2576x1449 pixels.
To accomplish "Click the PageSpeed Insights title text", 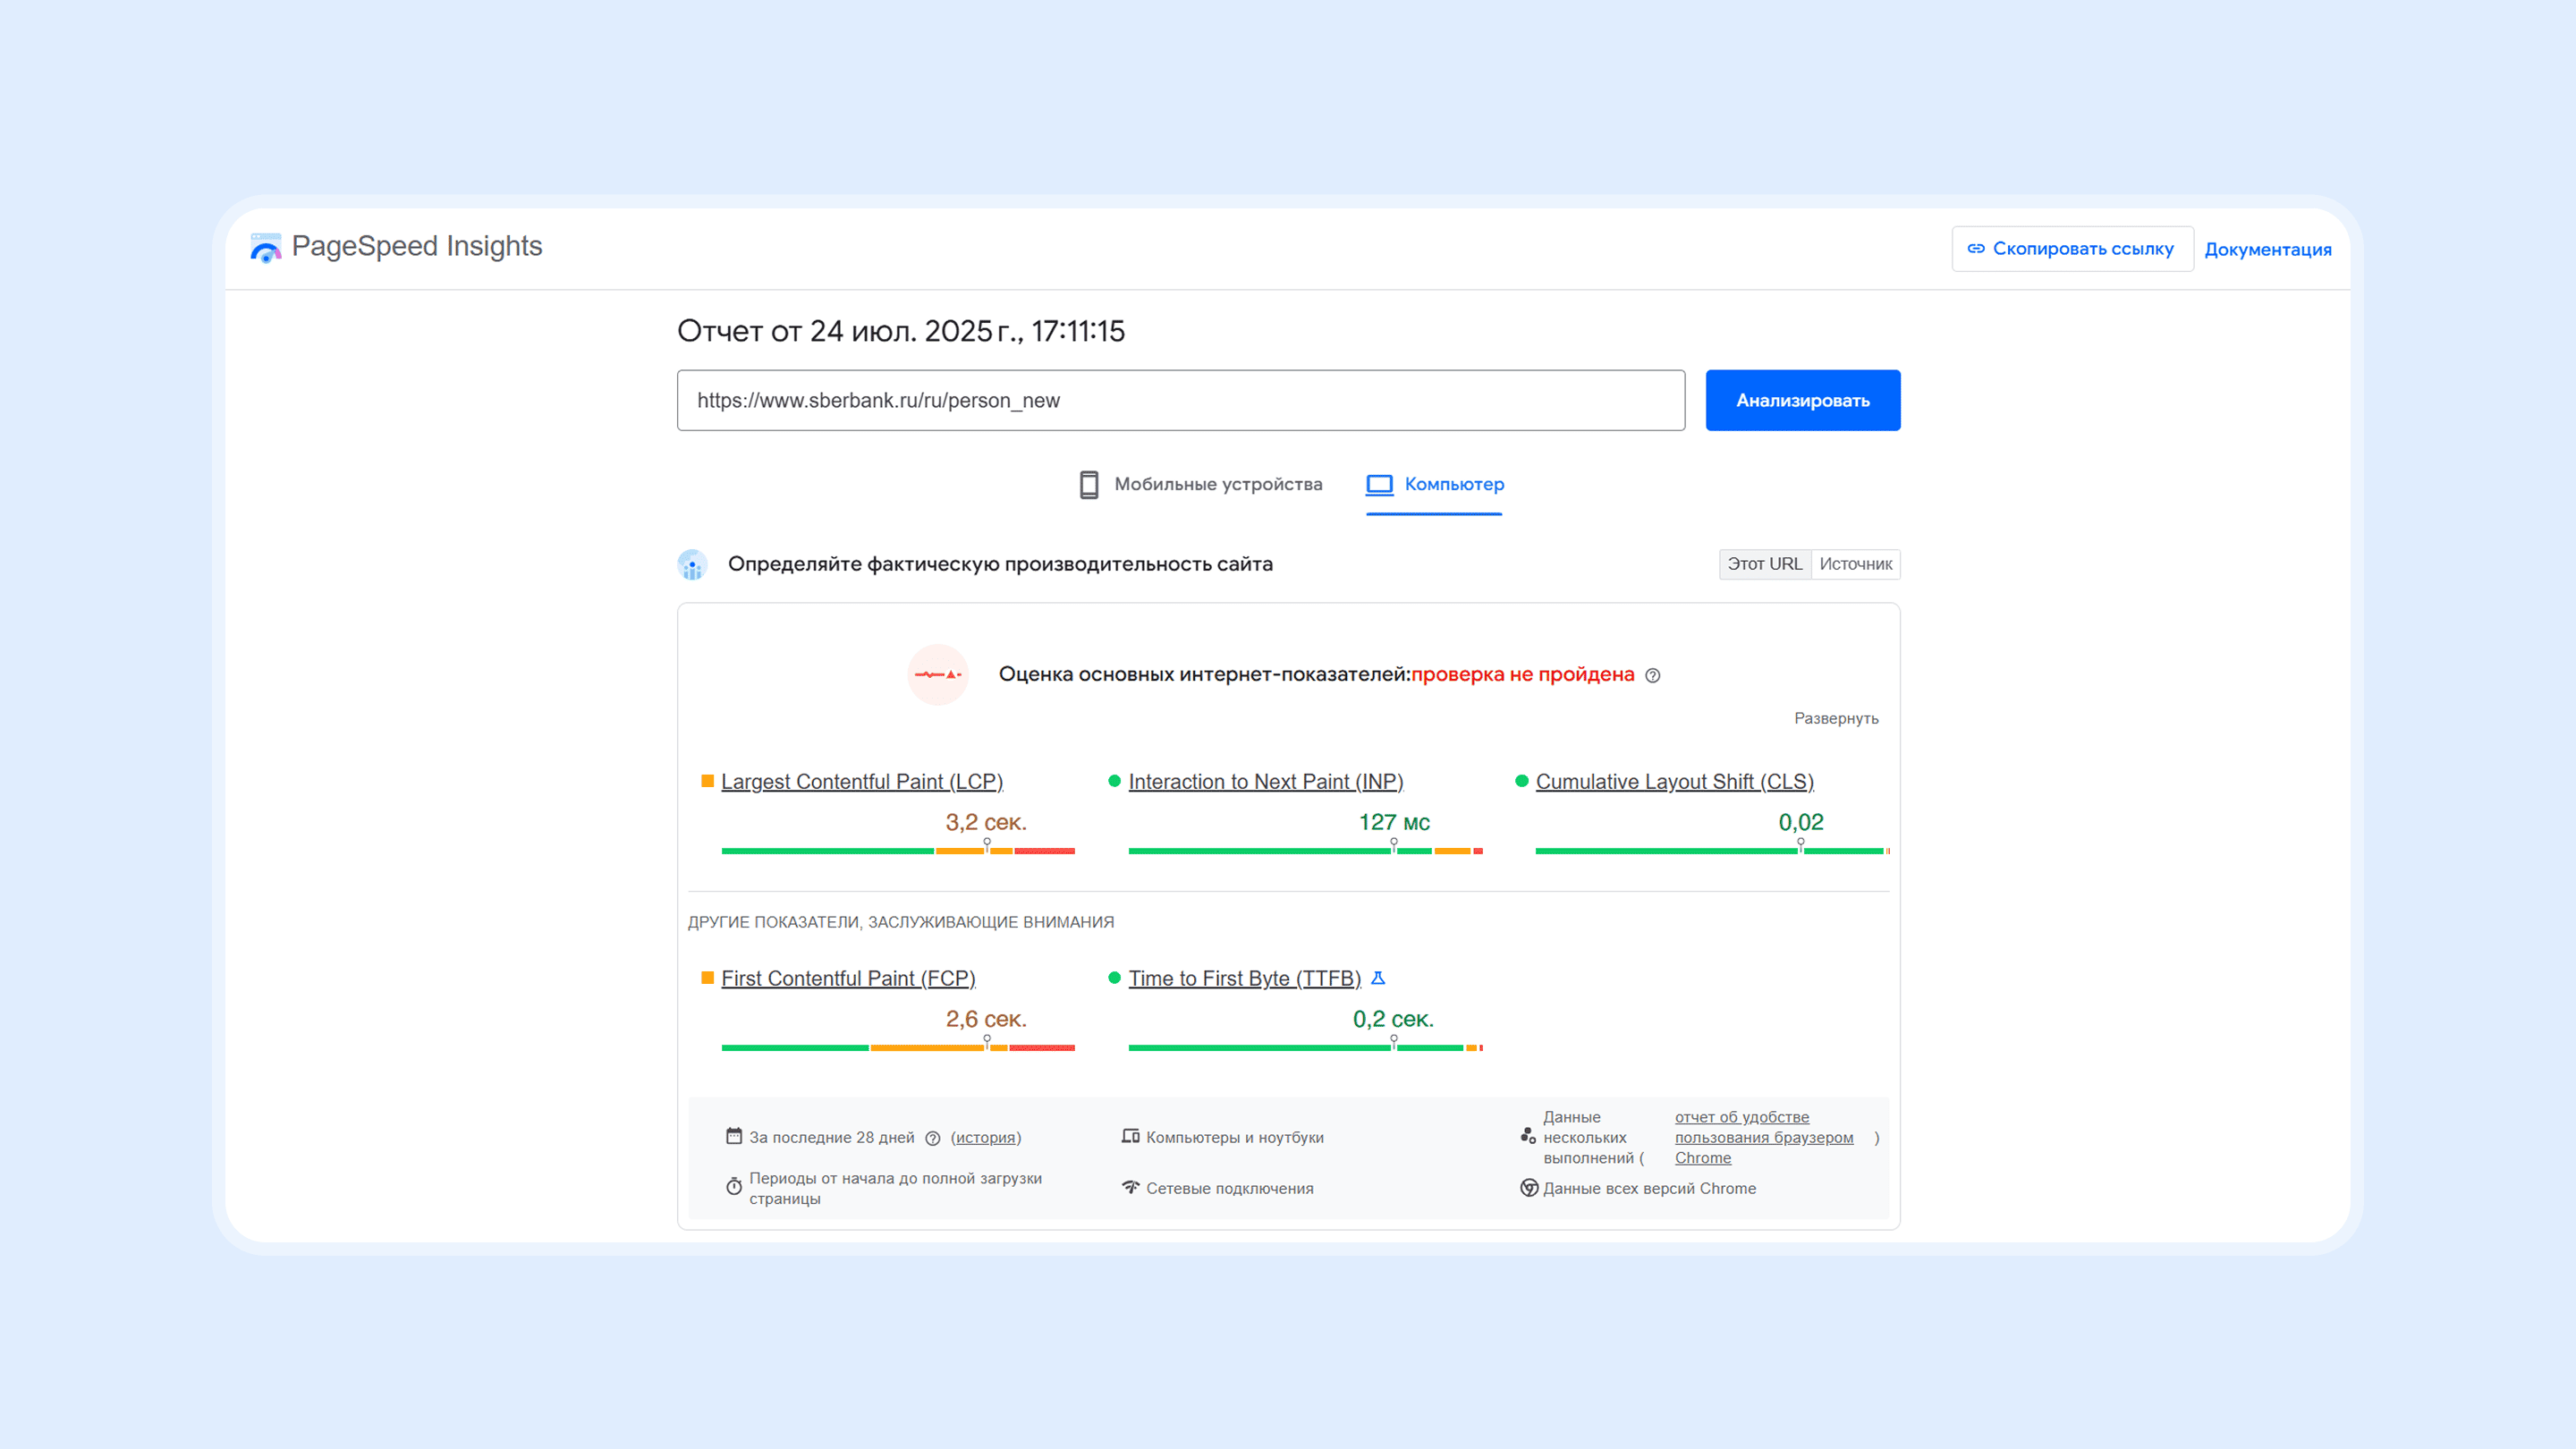I will click(x=417, y=247).
